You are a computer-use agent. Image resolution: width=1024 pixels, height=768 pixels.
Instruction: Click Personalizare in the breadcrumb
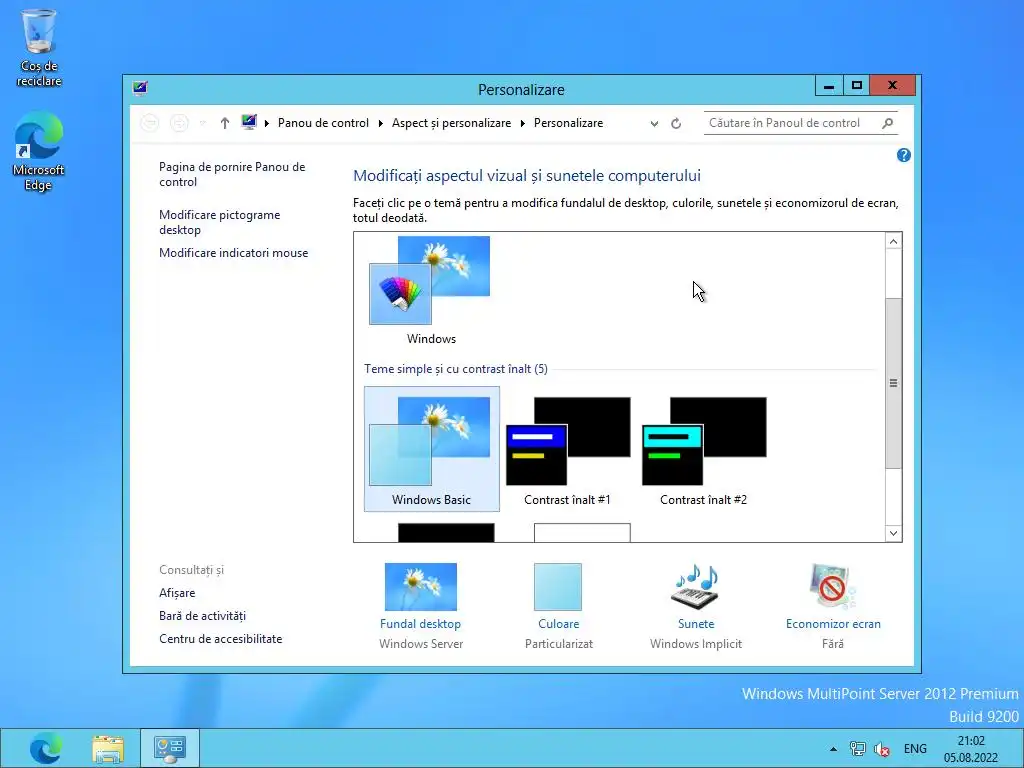point(568,123)
